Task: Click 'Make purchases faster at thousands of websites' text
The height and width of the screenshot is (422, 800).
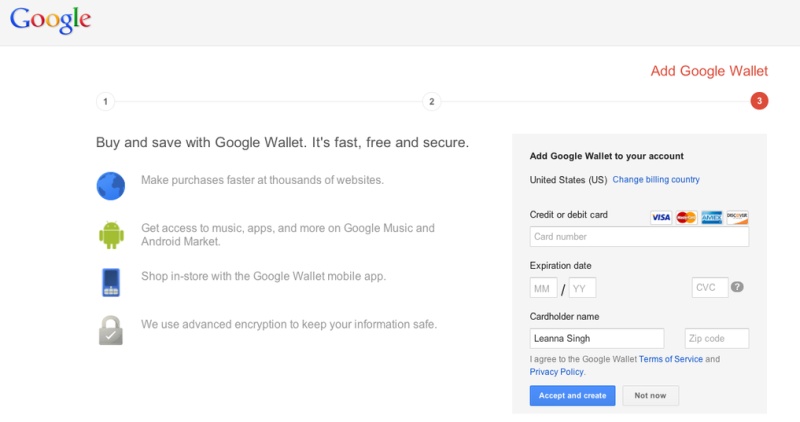Action: click(262, 180)
